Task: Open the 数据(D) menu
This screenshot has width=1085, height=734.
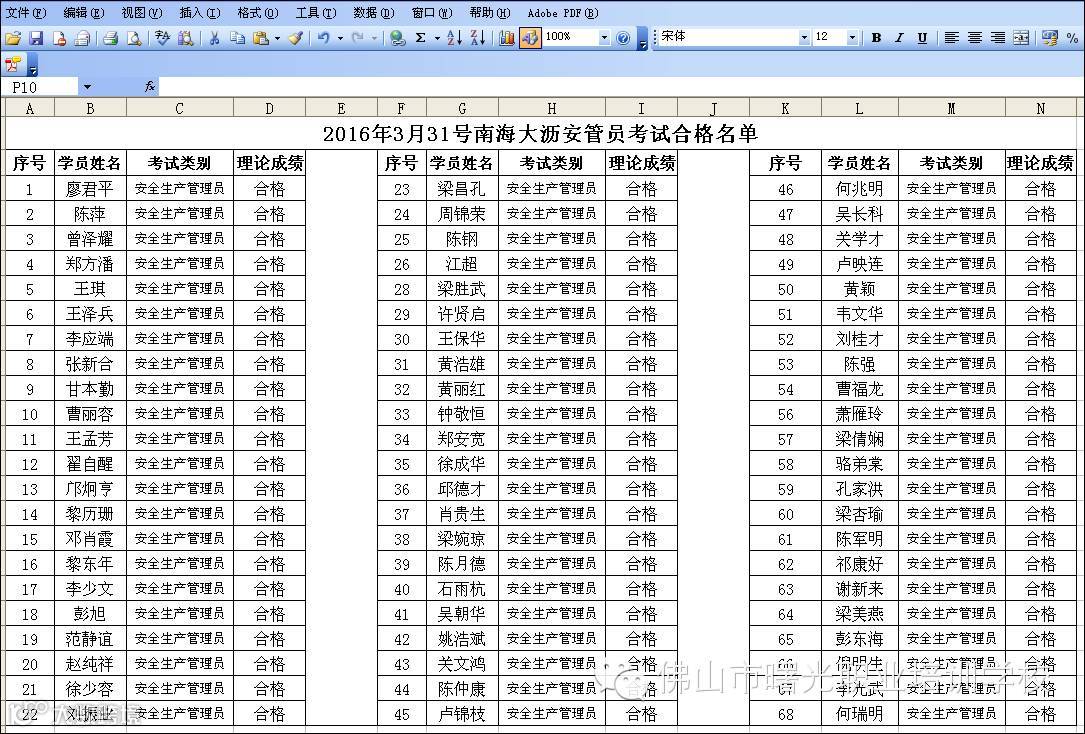Action: pos(374,13)
